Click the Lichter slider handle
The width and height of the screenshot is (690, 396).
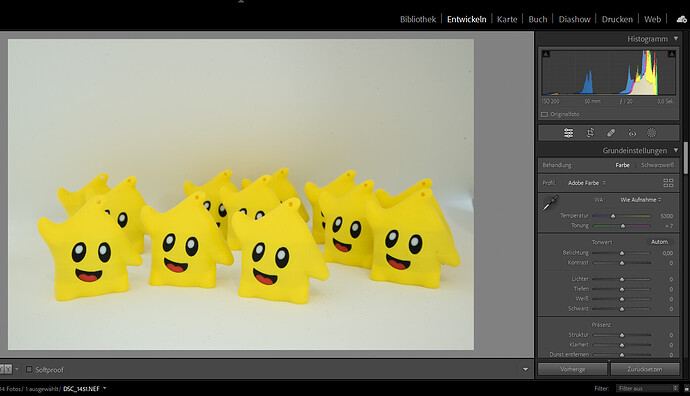[x=622, y=279]
